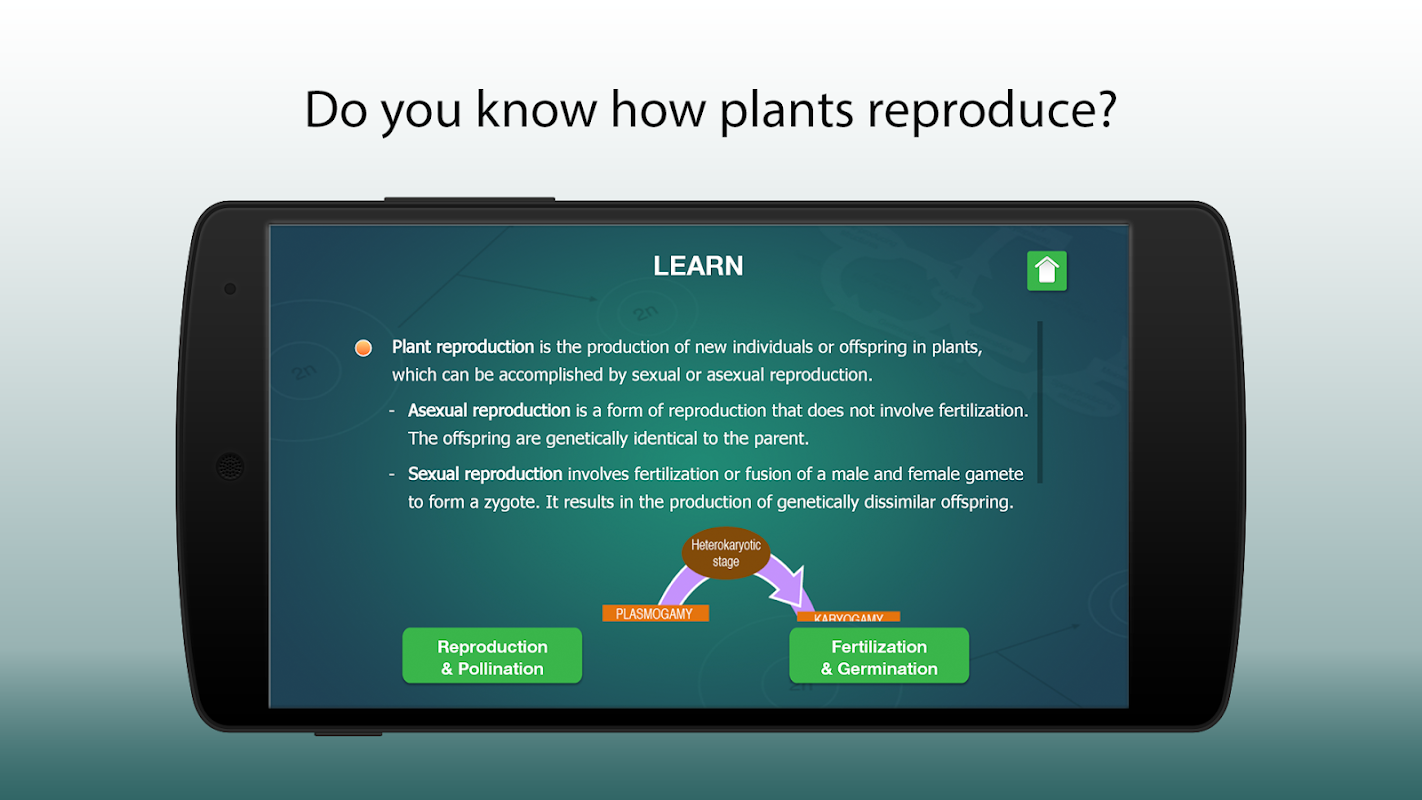Open the Fertilization & Germination section
The image size is (1422, 800).
879,656
